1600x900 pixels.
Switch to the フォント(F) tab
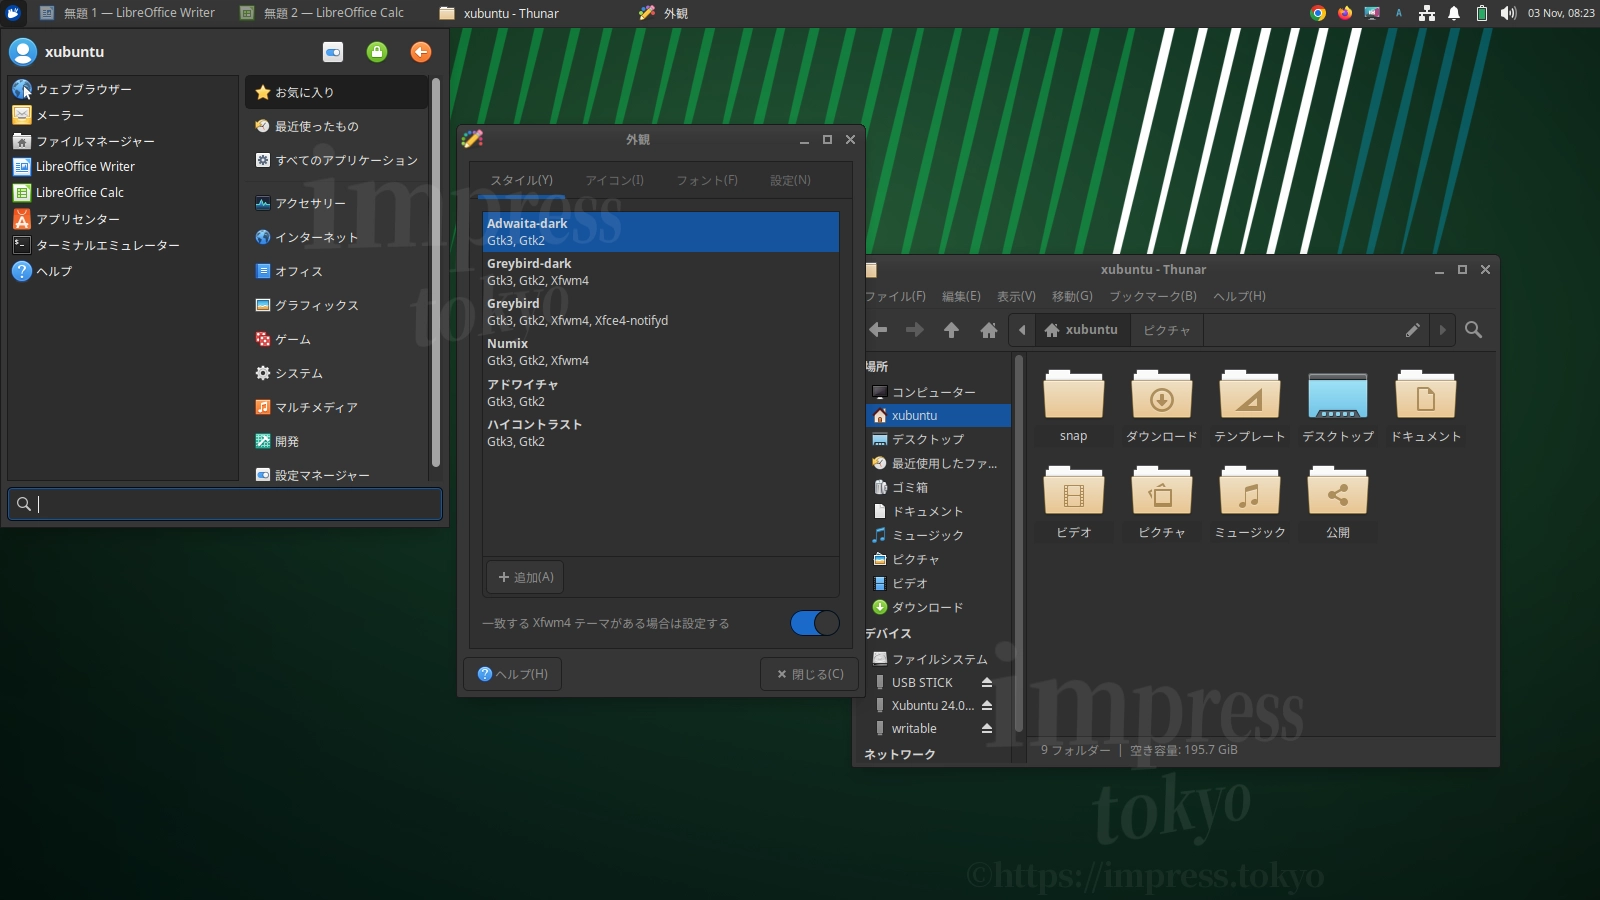click(707, 180)
